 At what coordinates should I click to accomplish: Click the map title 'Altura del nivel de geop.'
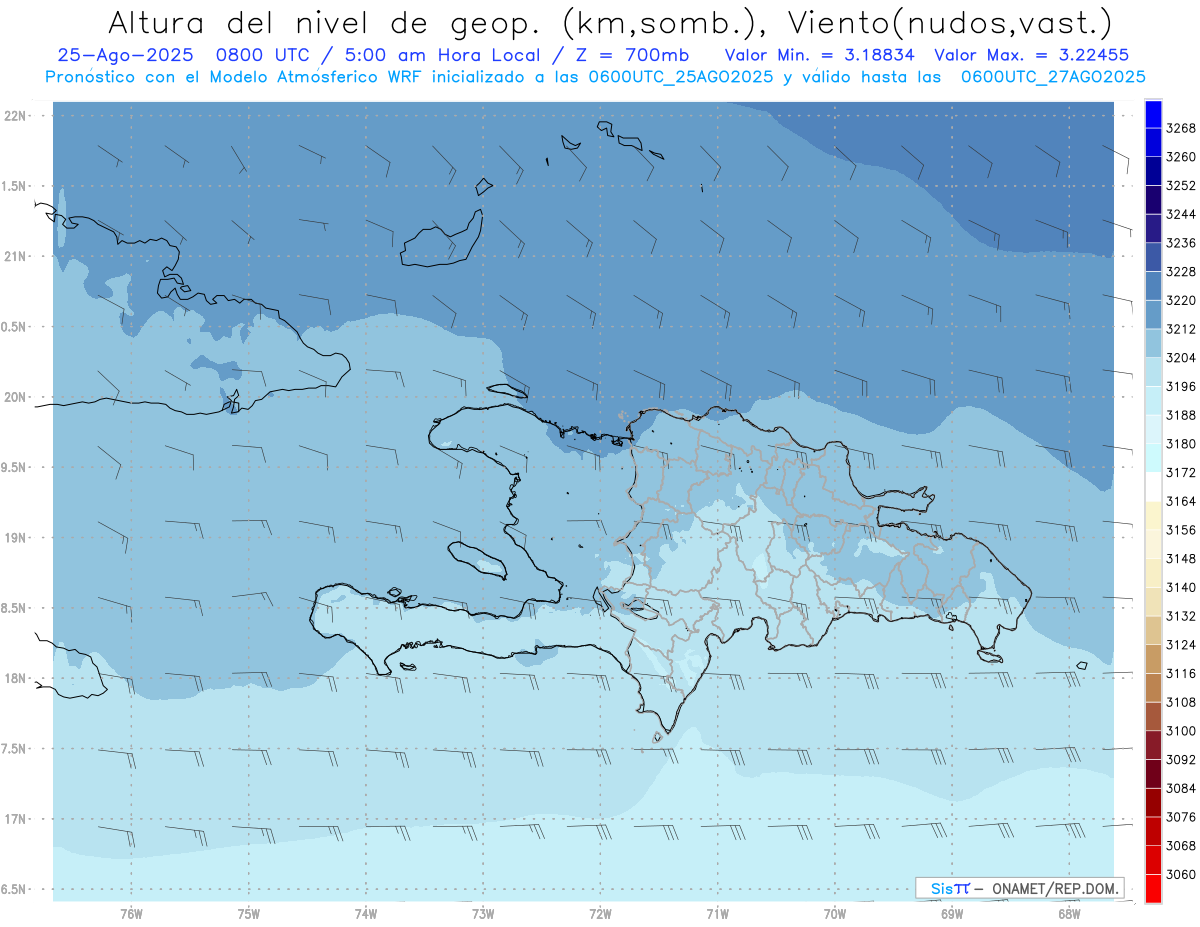pyautogui.click(x=323, y=22)
